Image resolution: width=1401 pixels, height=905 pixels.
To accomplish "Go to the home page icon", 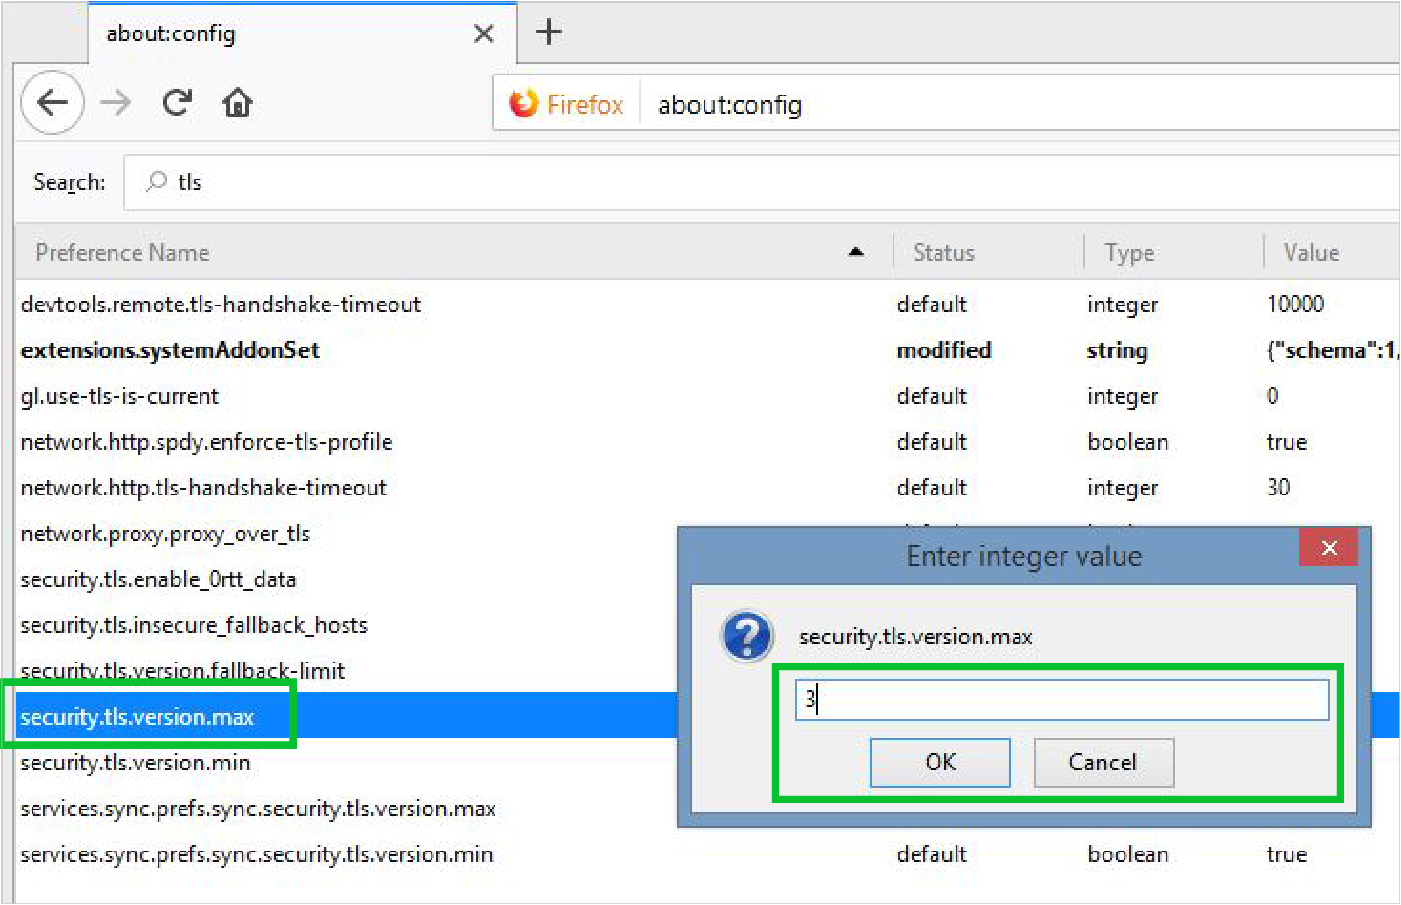I will tap(237, 102).
